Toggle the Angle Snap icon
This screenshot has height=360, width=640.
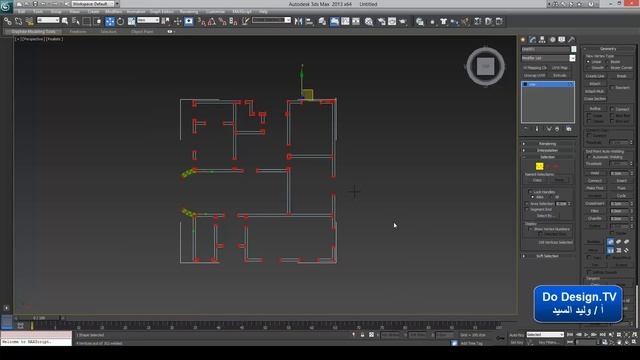pos(212,21)
